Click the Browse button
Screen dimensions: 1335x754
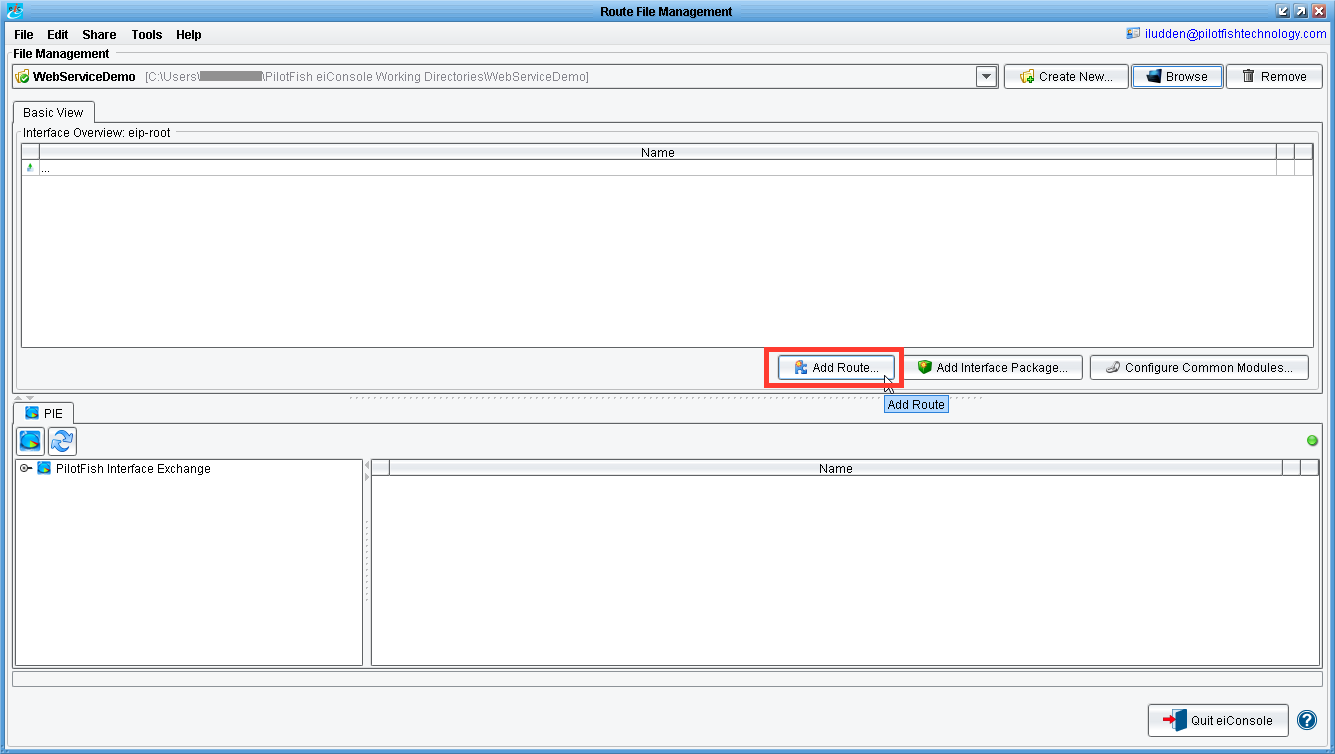(x=1178, y=76)
